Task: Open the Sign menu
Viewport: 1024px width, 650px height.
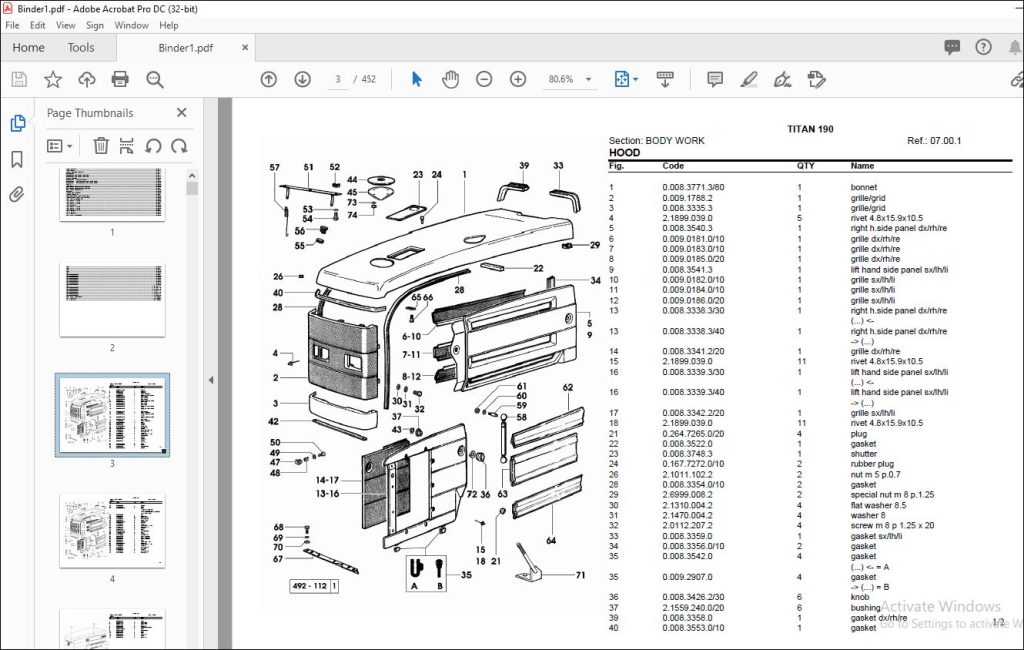Action: (95, 25)
